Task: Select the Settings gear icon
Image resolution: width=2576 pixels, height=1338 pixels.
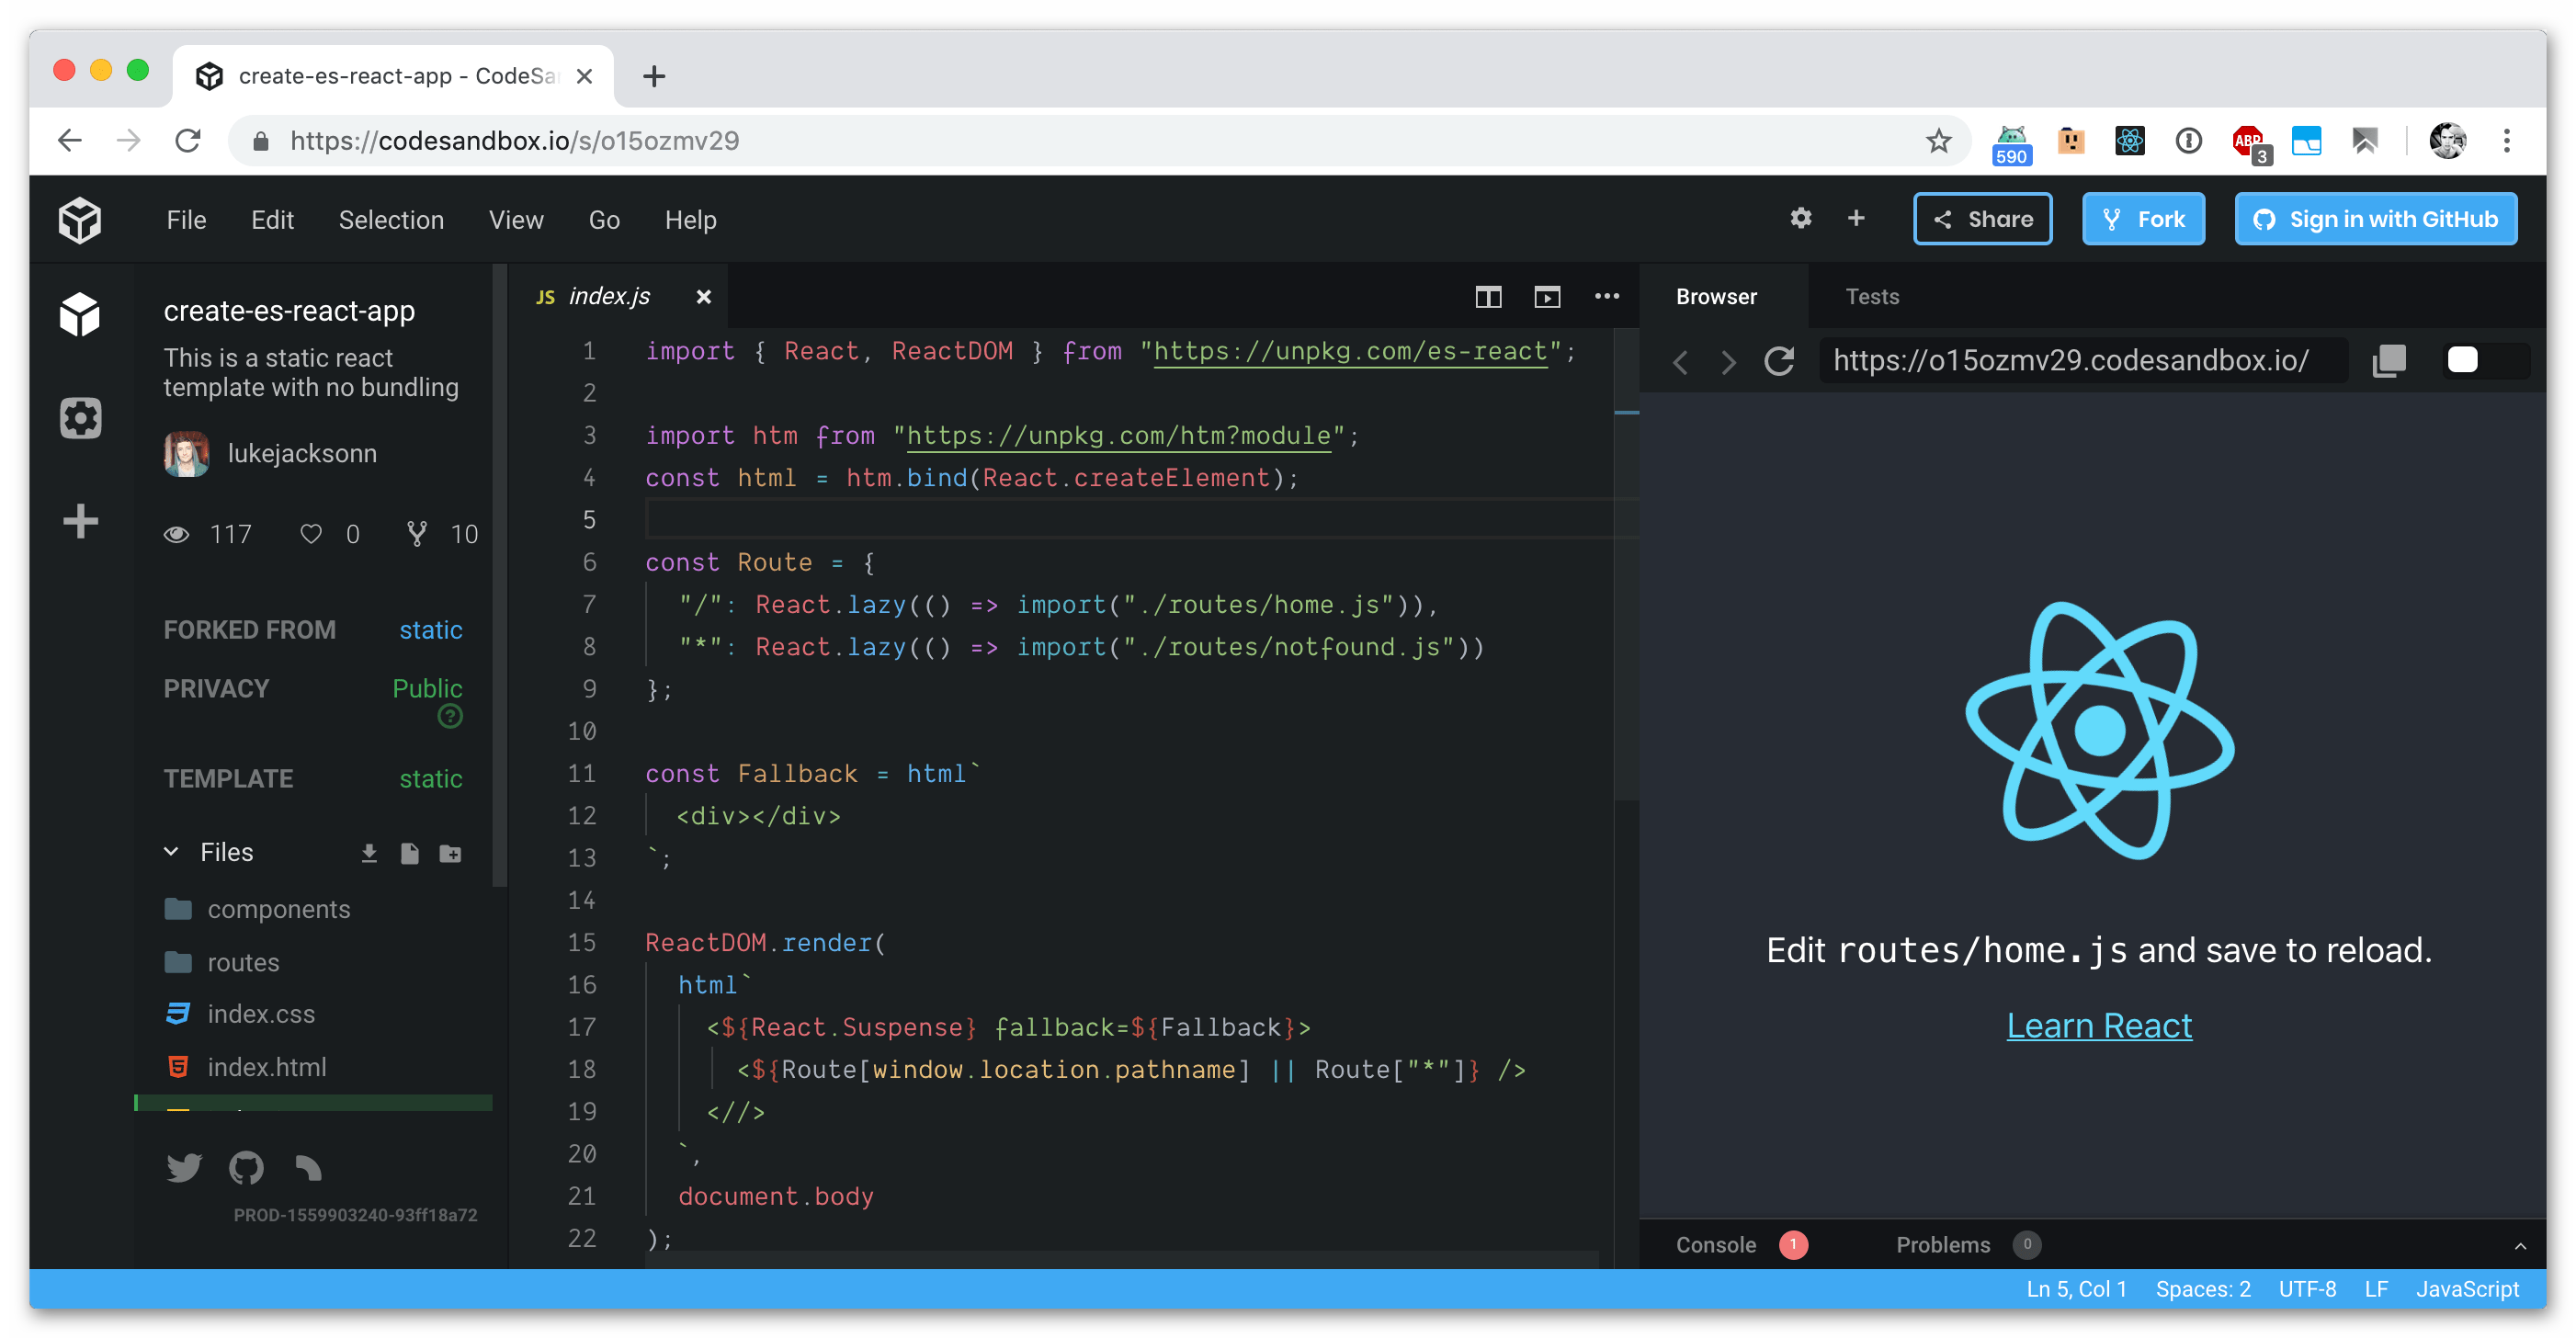Action: 1801,218
